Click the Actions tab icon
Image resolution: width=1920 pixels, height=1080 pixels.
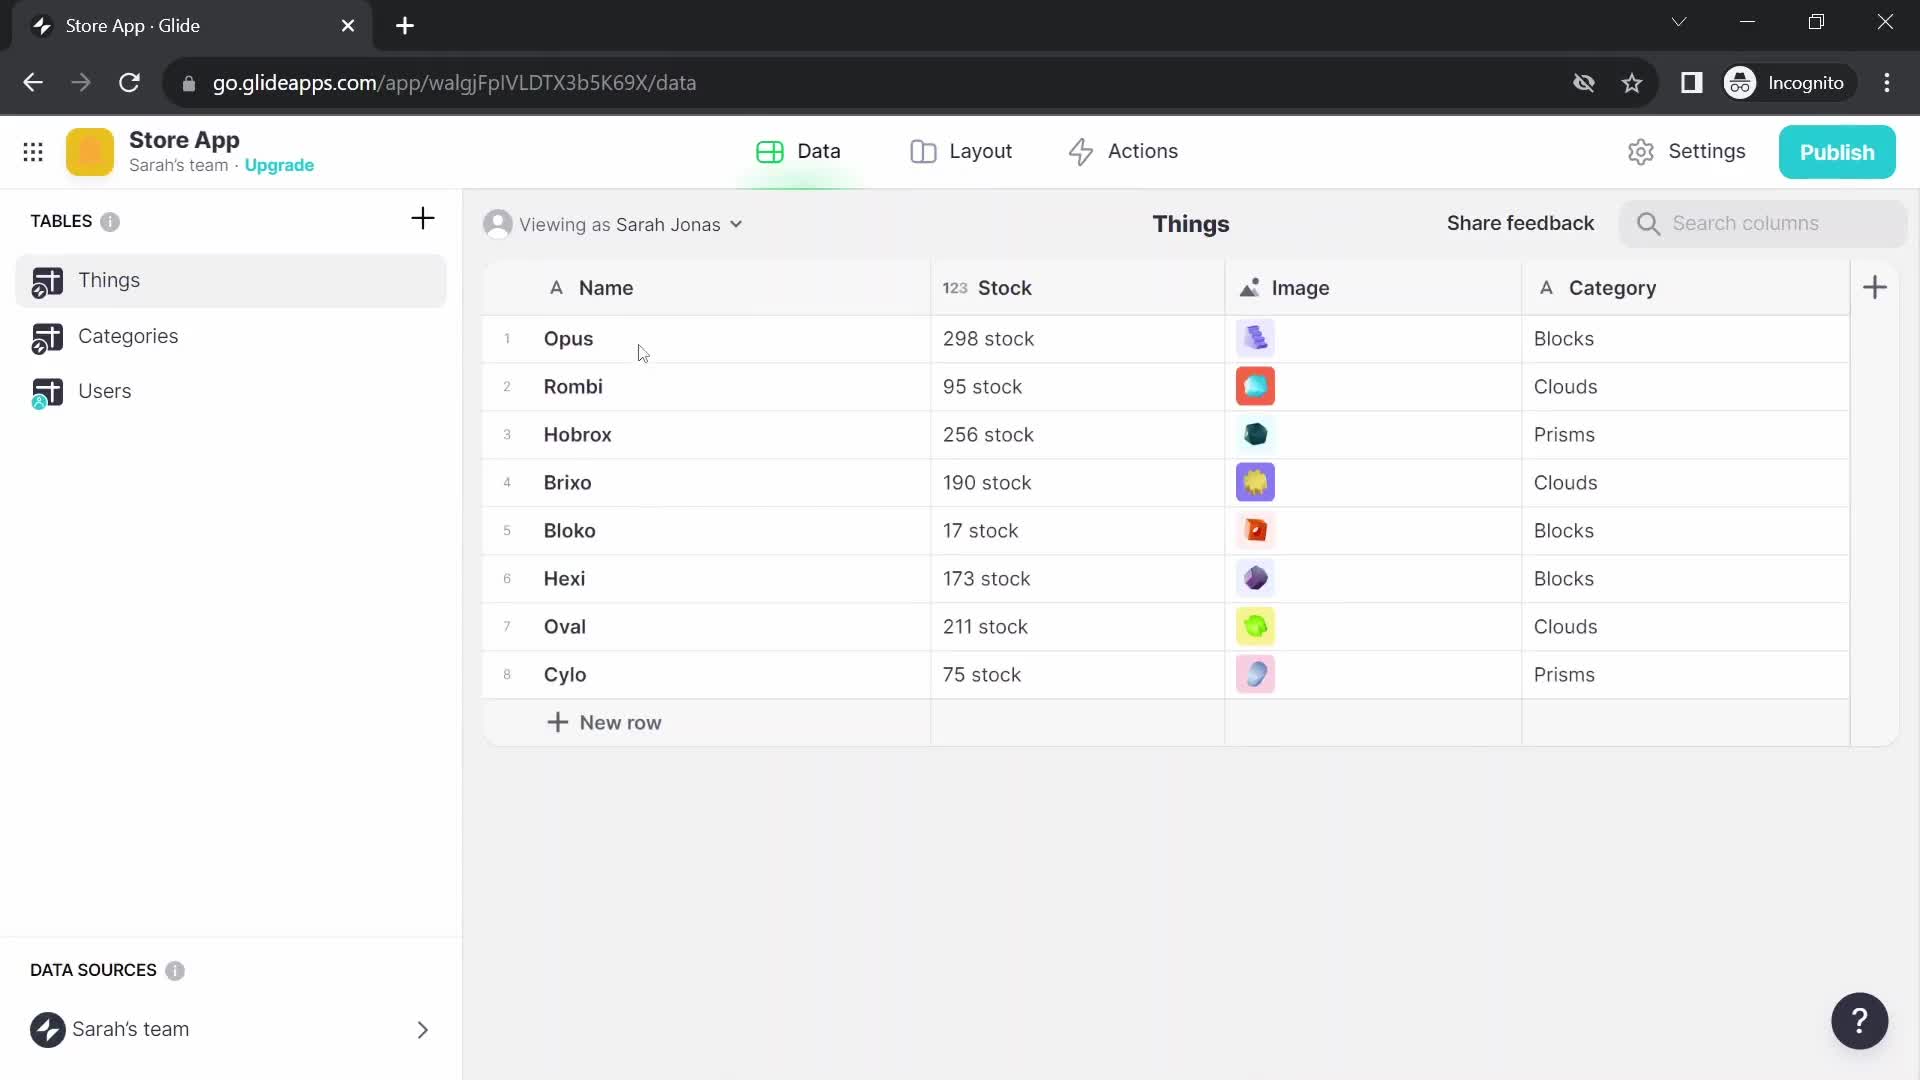point(1081,150)
